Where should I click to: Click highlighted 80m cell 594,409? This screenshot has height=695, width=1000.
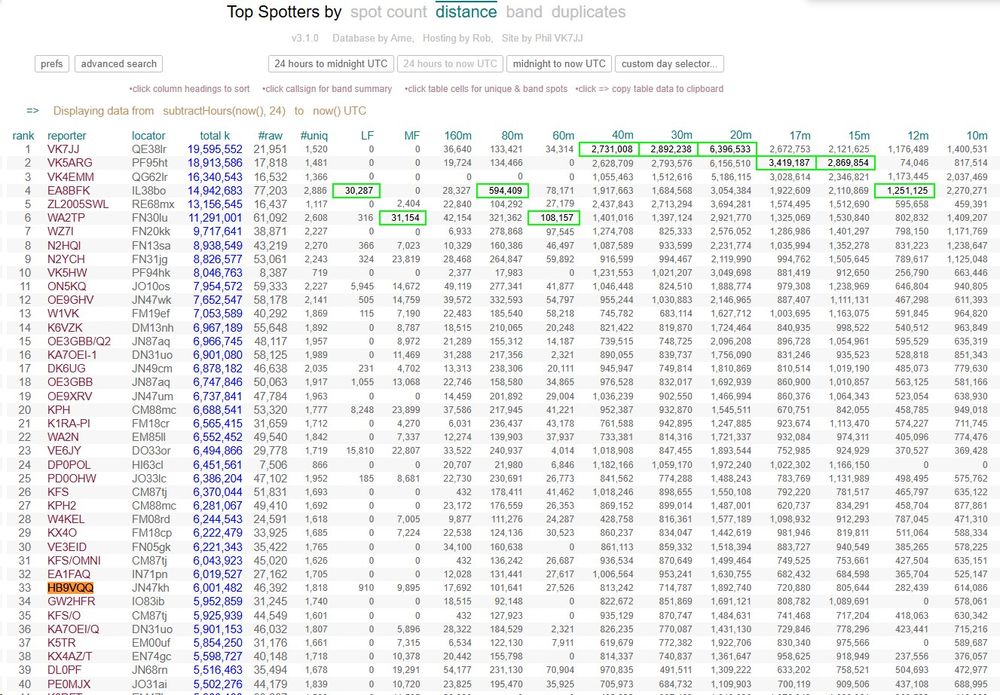(x=502, y=191)
